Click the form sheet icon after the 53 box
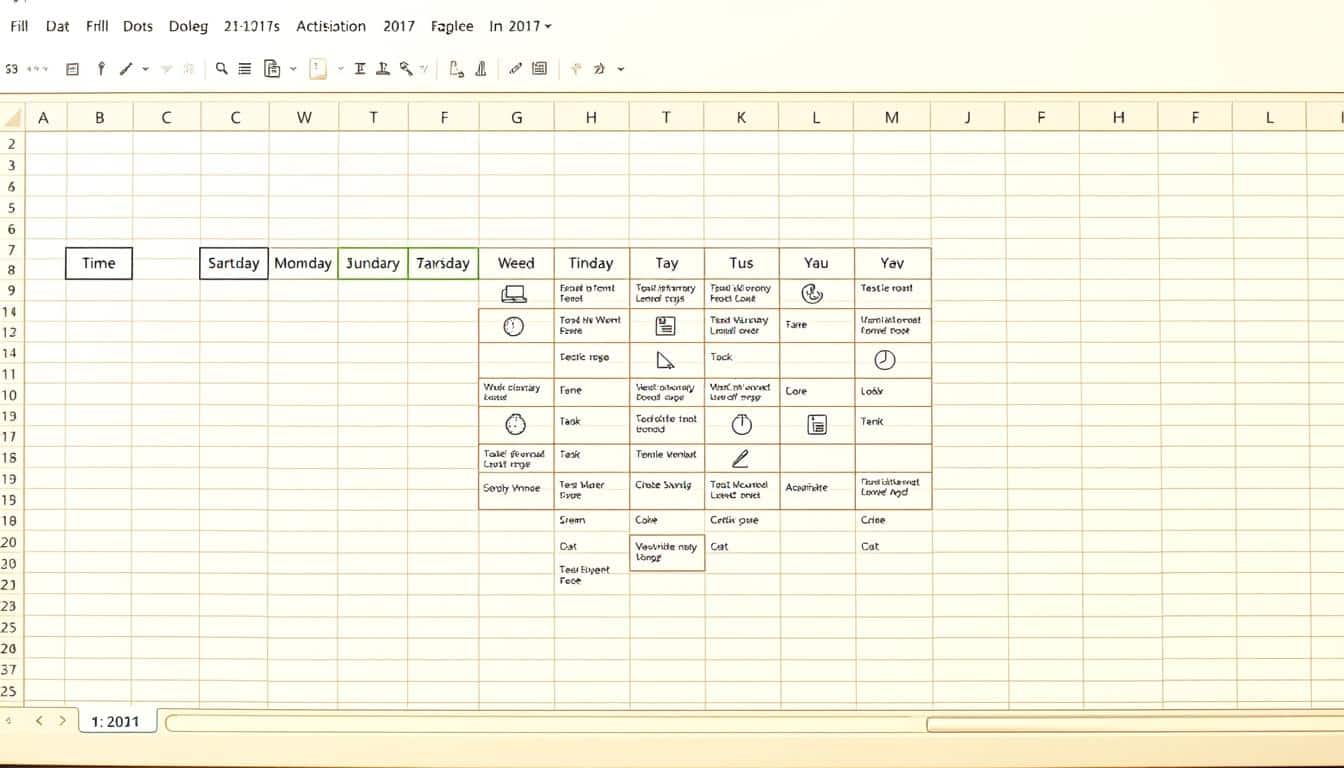This screenshot has width=1344, height=768. [72, 69]
